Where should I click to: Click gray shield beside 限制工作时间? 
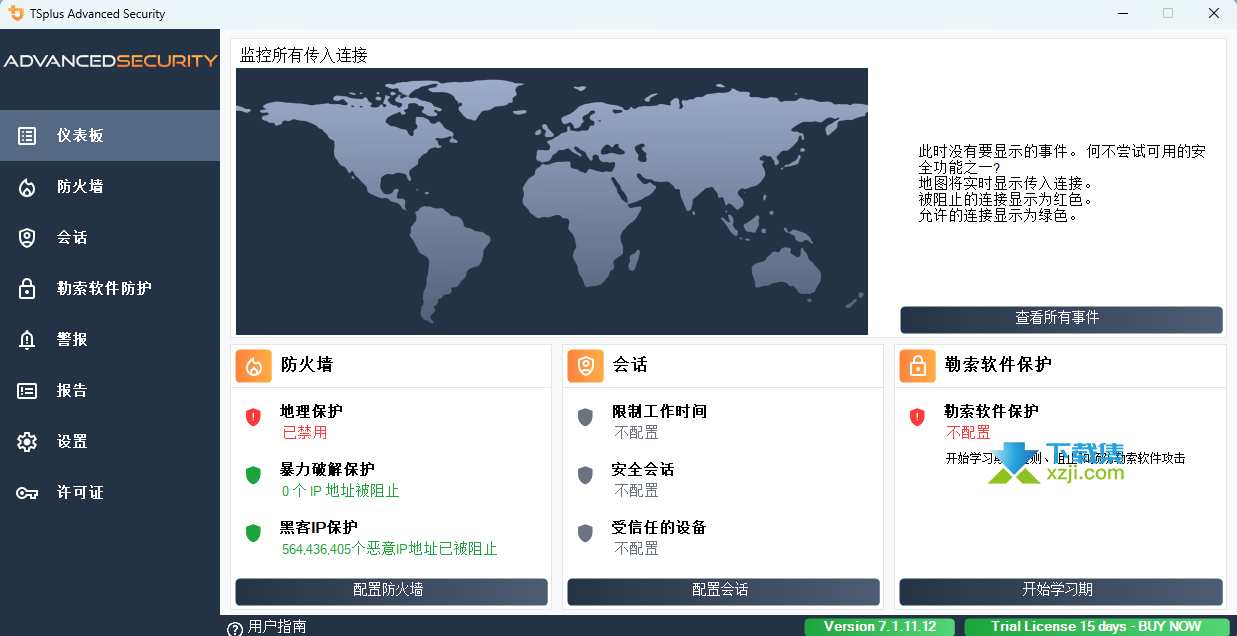tap(585, 417)
